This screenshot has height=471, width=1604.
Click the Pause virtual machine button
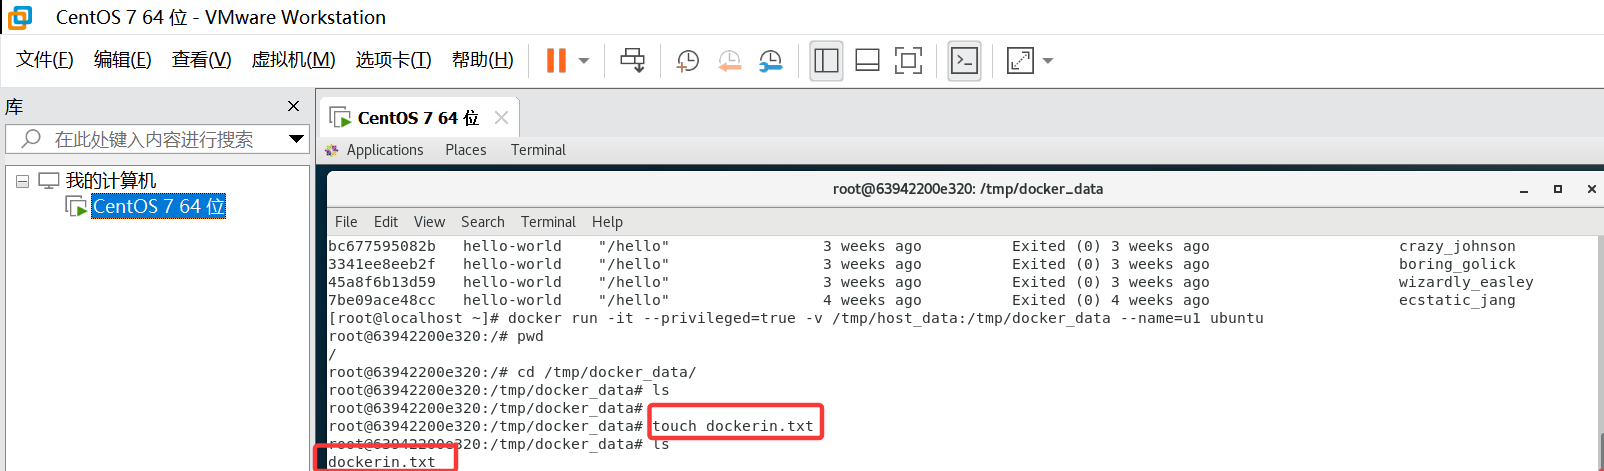tap(556, 61)
